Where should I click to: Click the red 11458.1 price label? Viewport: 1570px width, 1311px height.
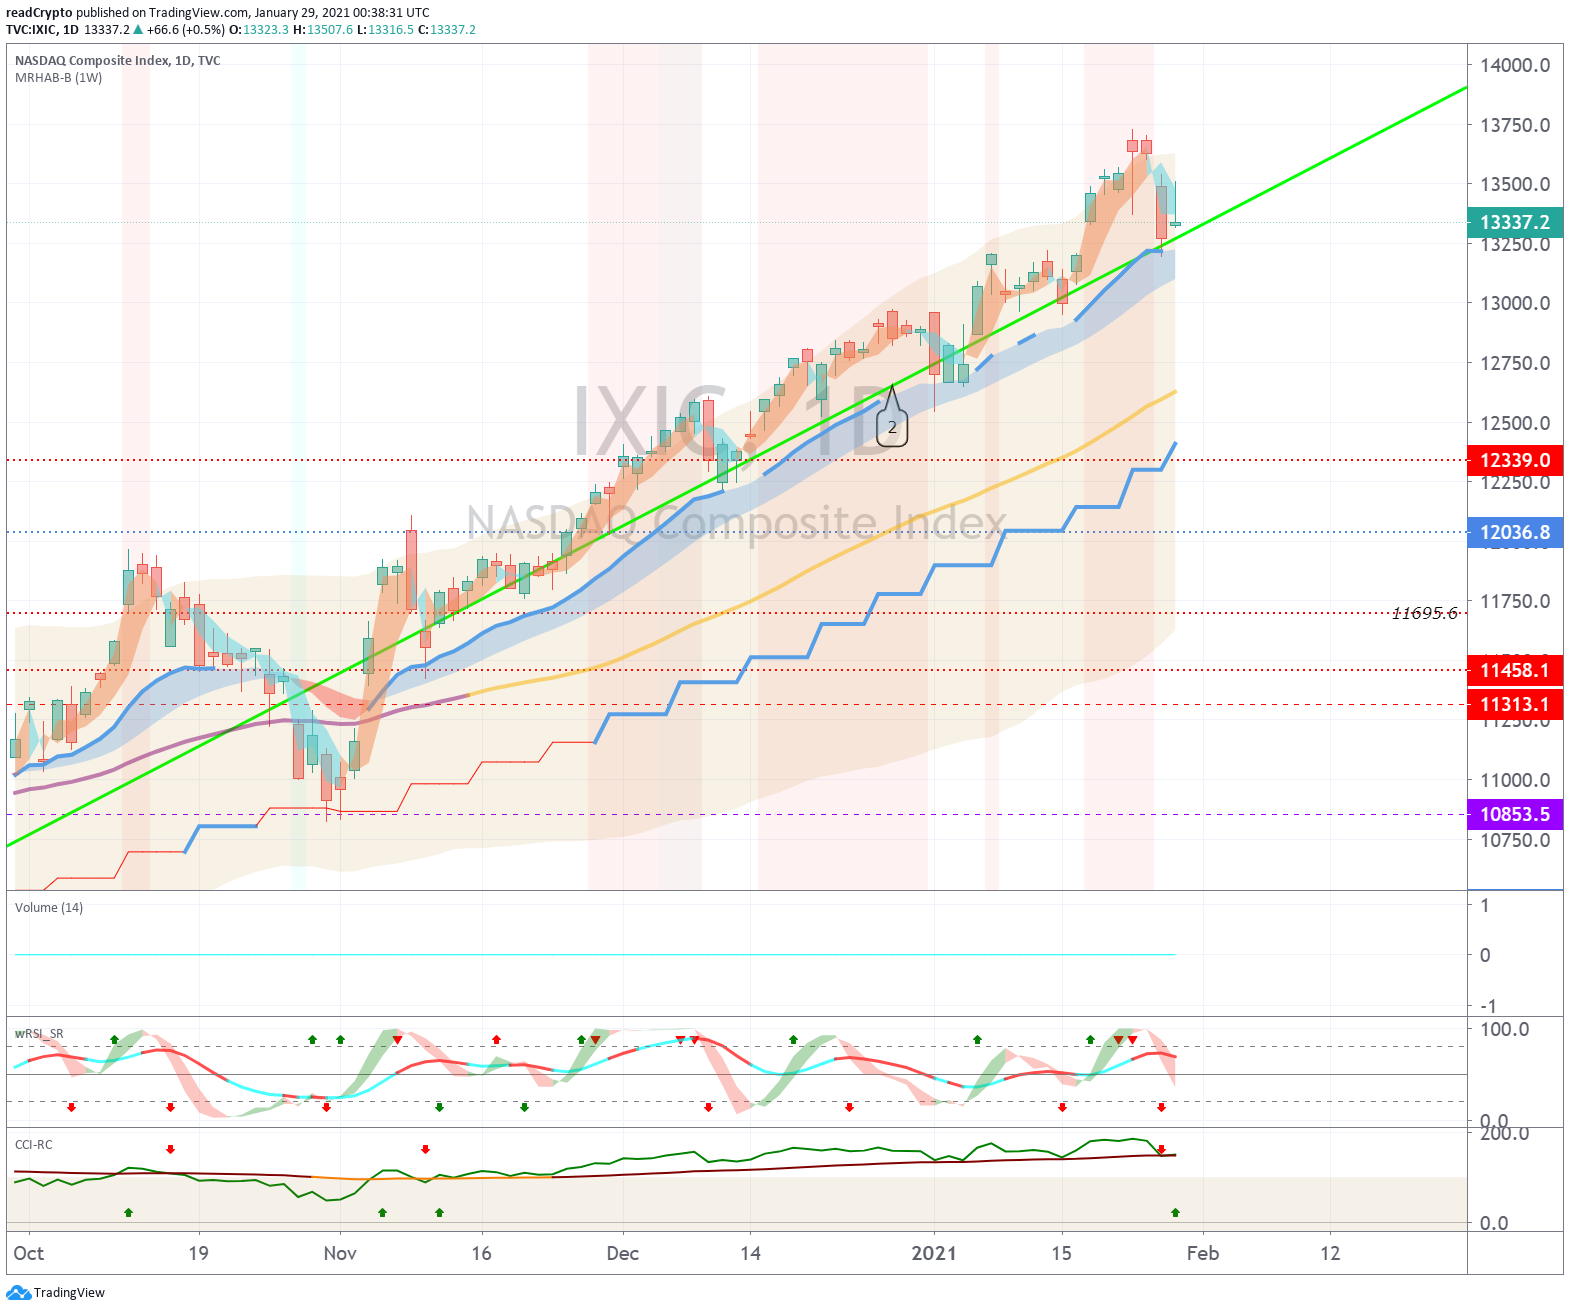click(x=1515, y=670)
